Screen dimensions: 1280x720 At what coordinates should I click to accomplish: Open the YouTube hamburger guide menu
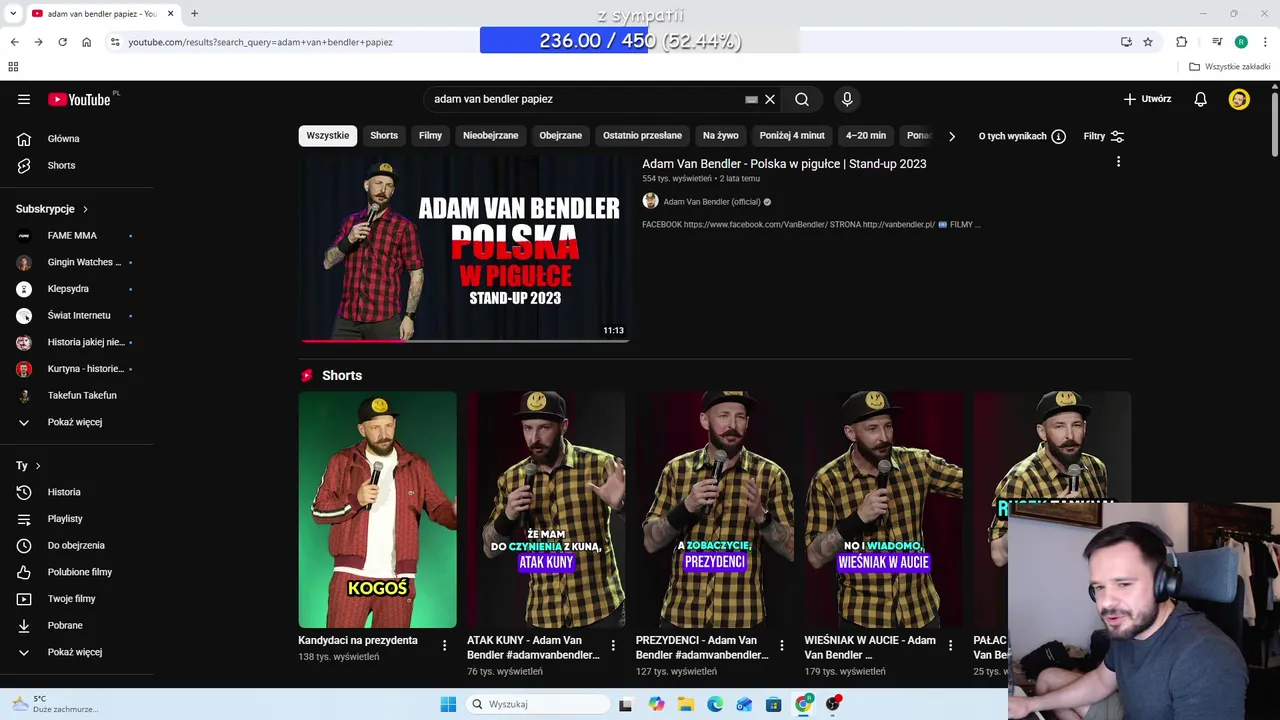coord(24,99)
